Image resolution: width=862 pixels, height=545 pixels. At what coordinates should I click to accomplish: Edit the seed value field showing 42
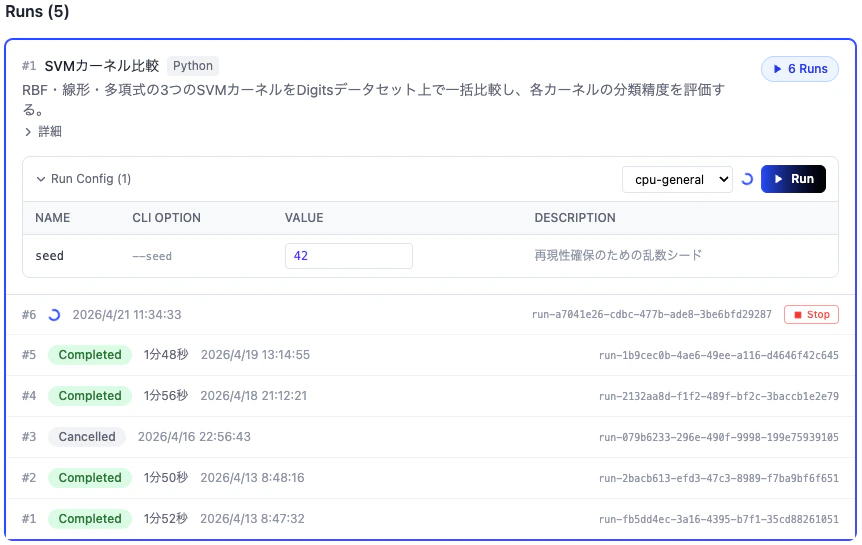(x=349, y=256)
